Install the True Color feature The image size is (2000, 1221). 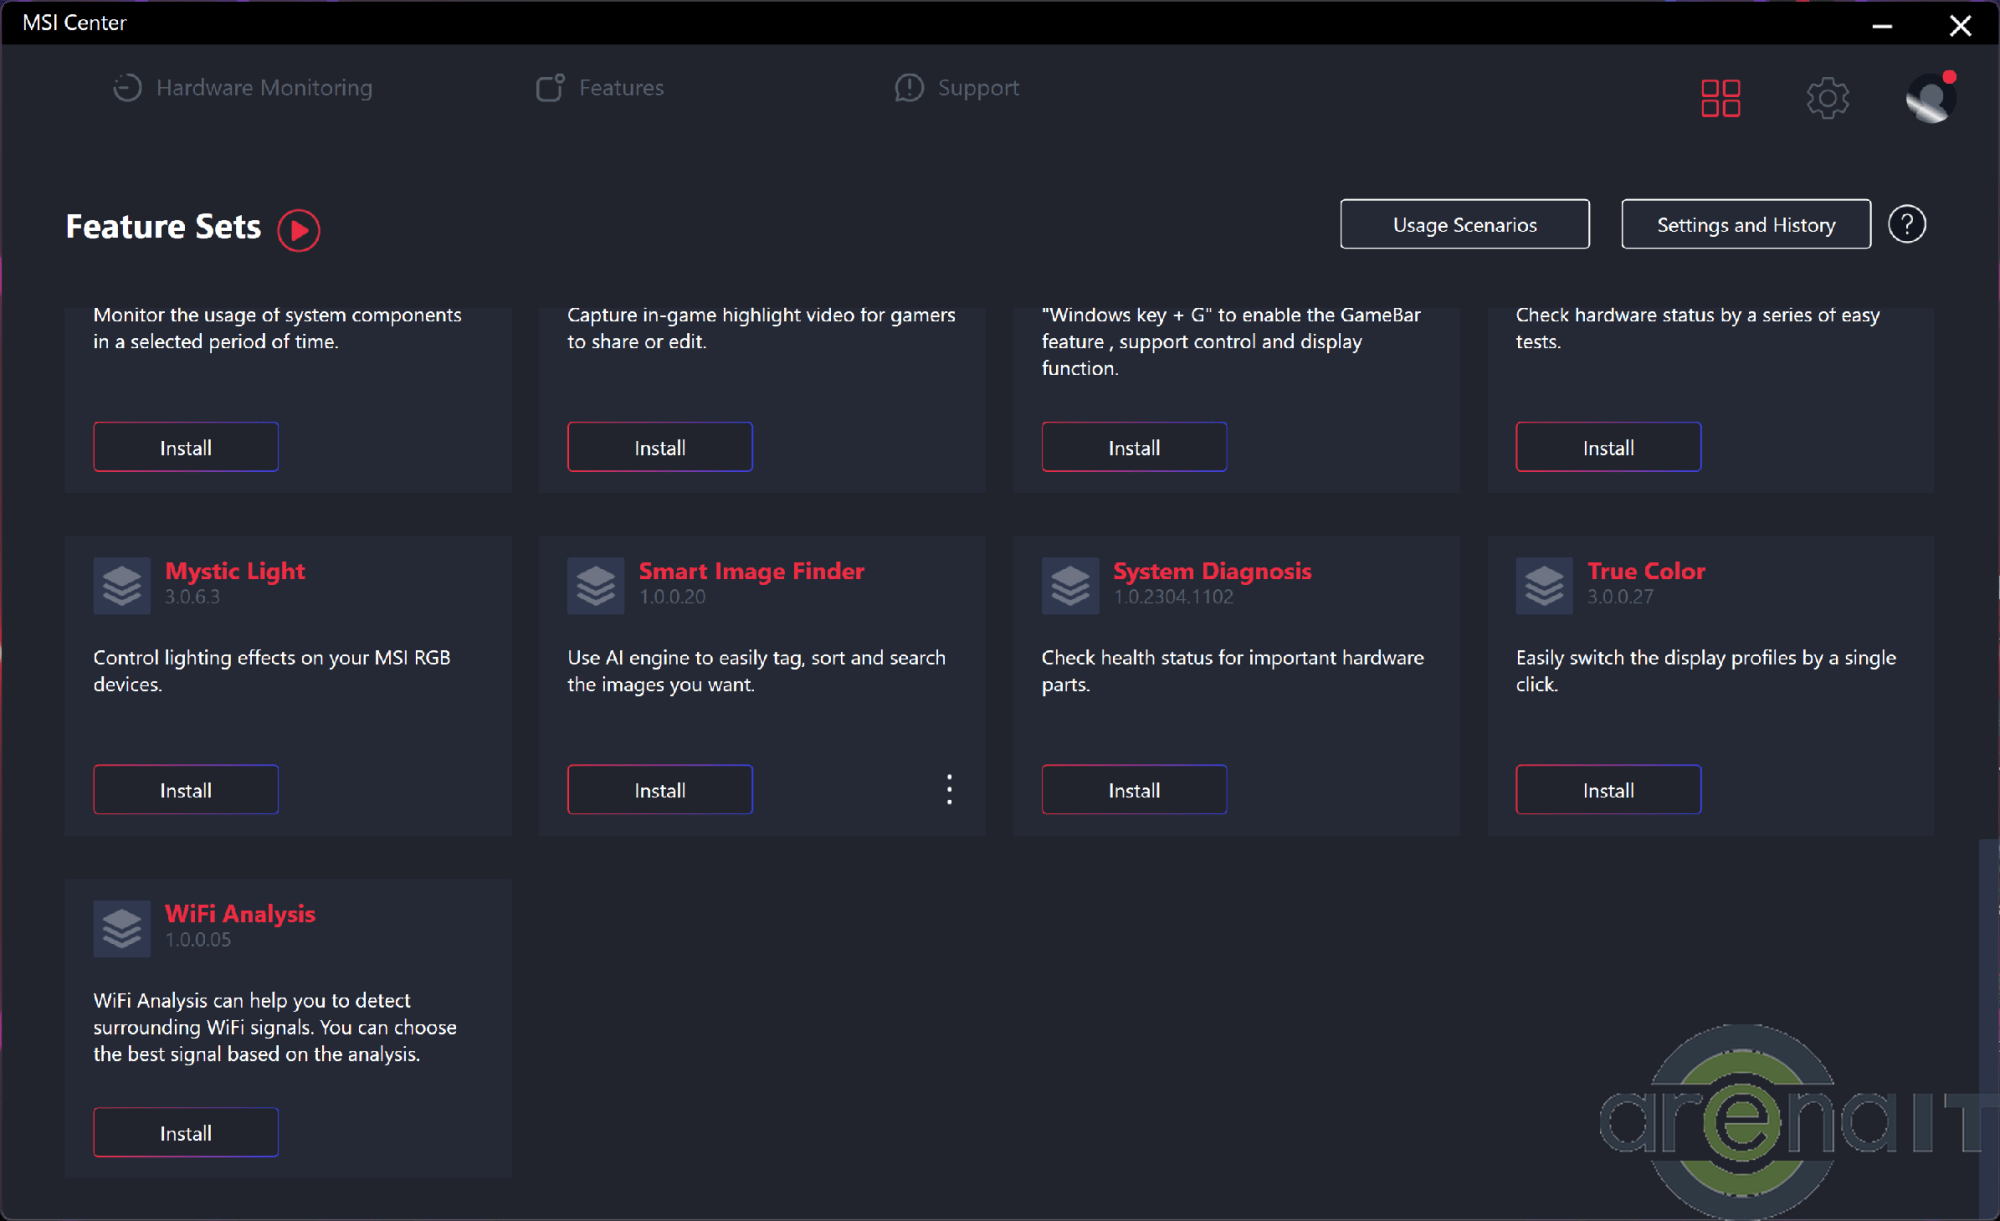[x=1608, y=790]
